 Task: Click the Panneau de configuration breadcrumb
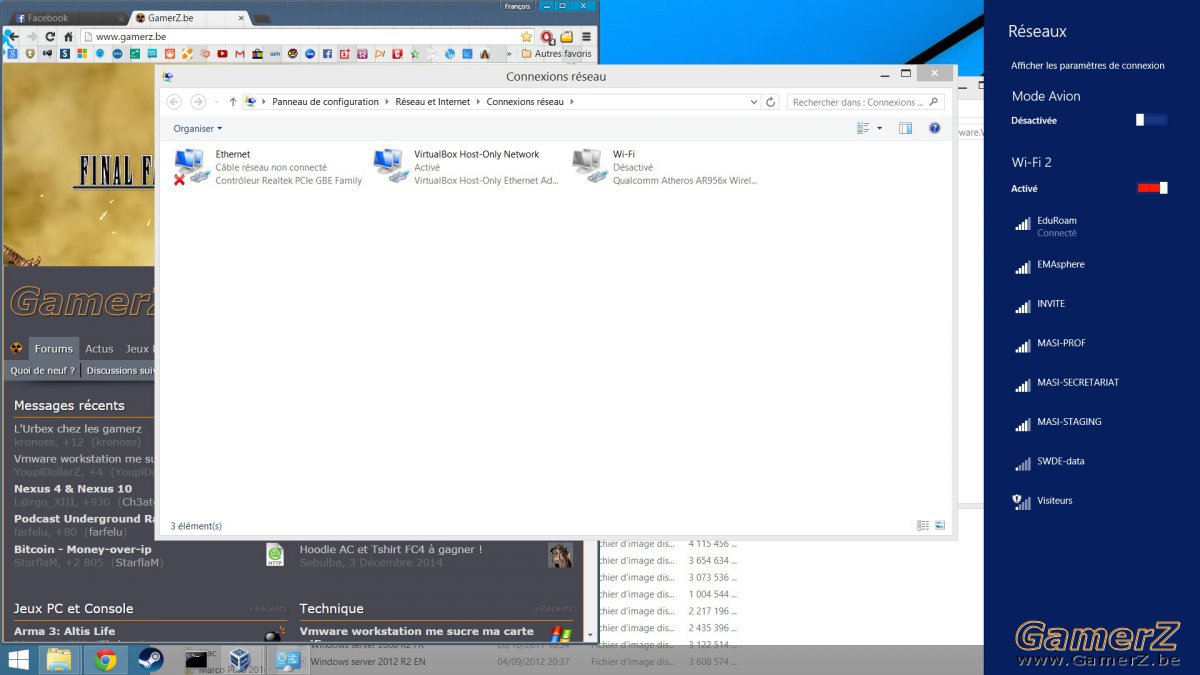[326, 102]
